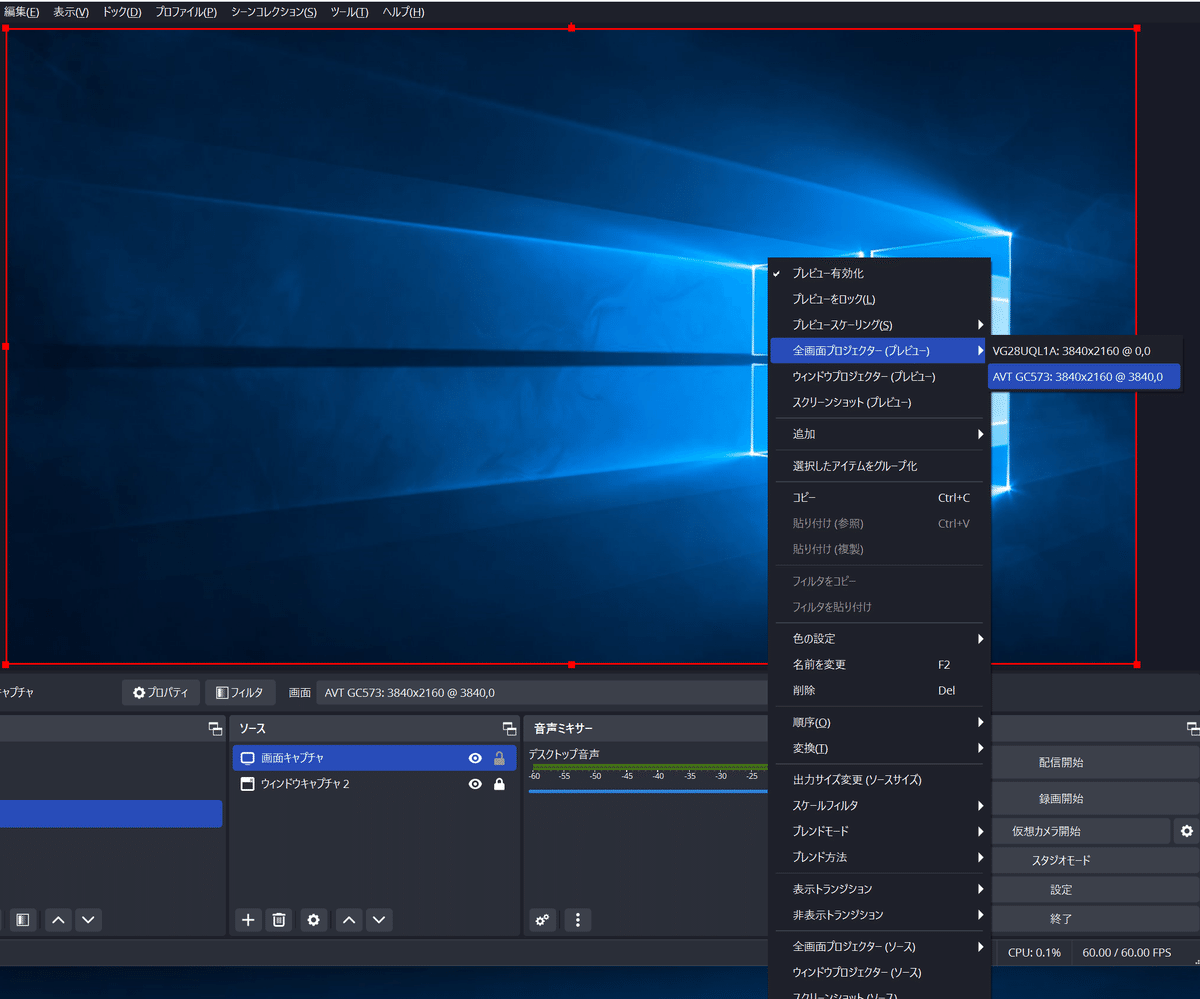Open the audio mixer three-dot menu

578,920
